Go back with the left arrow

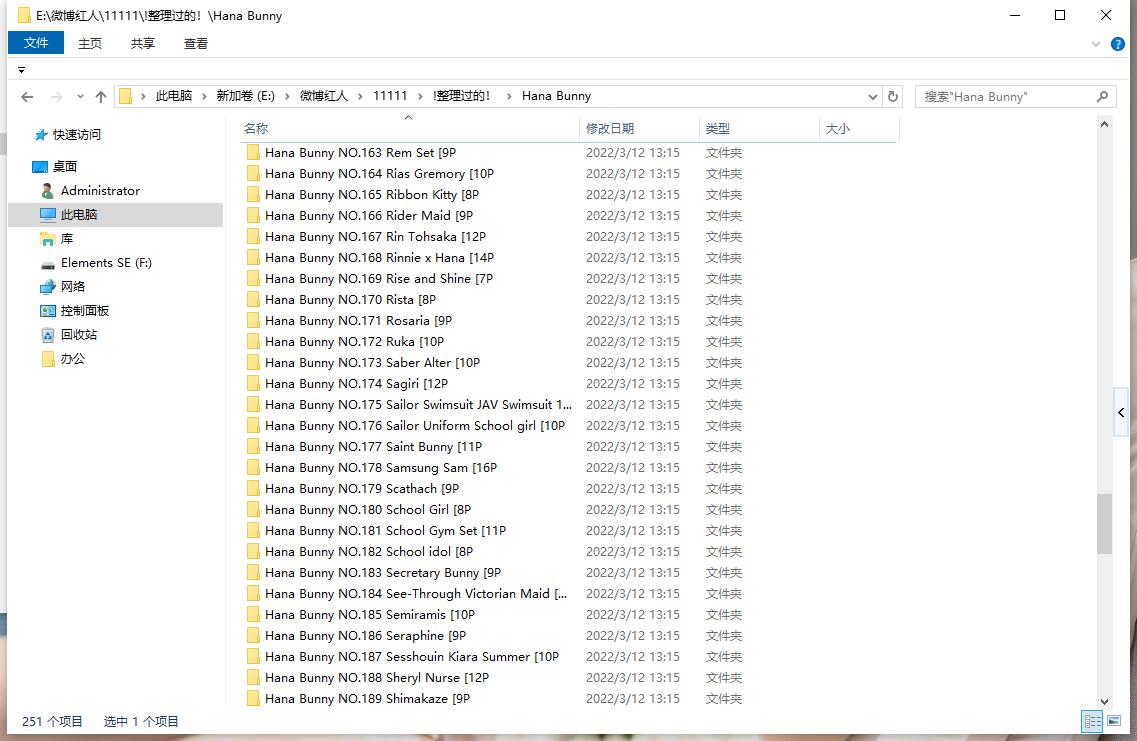[28, 96]
